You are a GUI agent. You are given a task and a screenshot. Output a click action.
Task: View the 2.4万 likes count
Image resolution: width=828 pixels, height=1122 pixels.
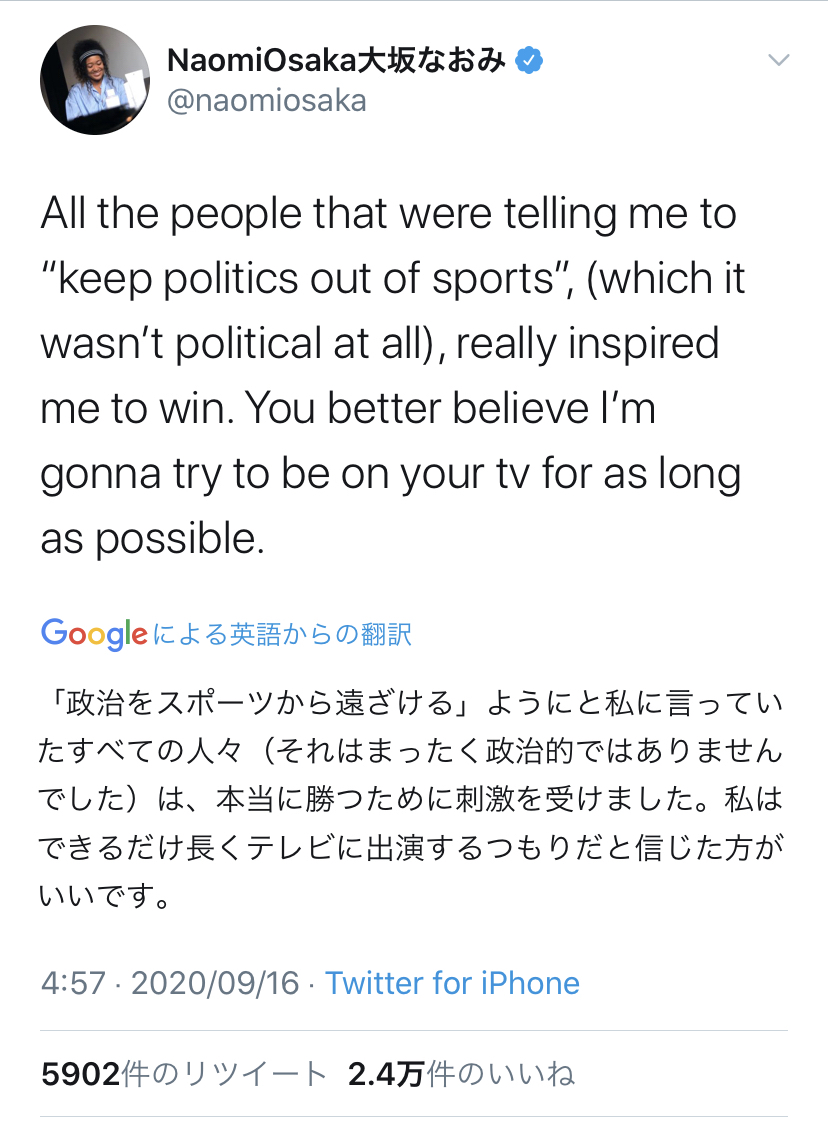pyautogui.click(x=386, y=1074)
